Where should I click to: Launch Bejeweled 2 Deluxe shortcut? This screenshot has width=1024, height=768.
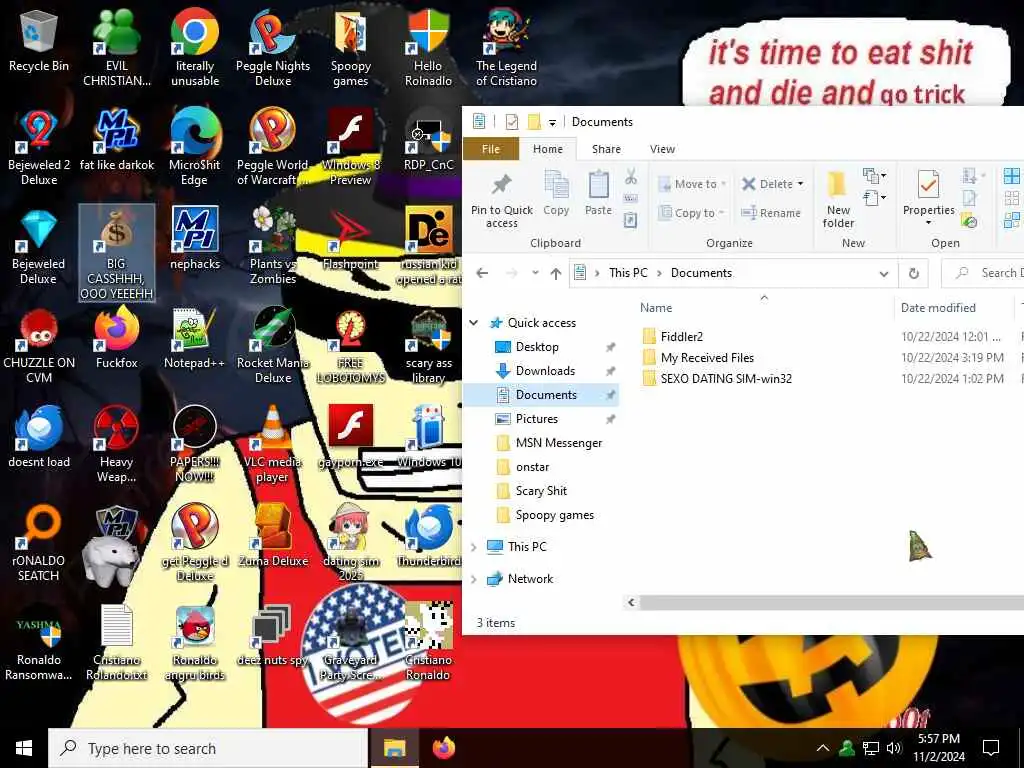coord(39,148)
